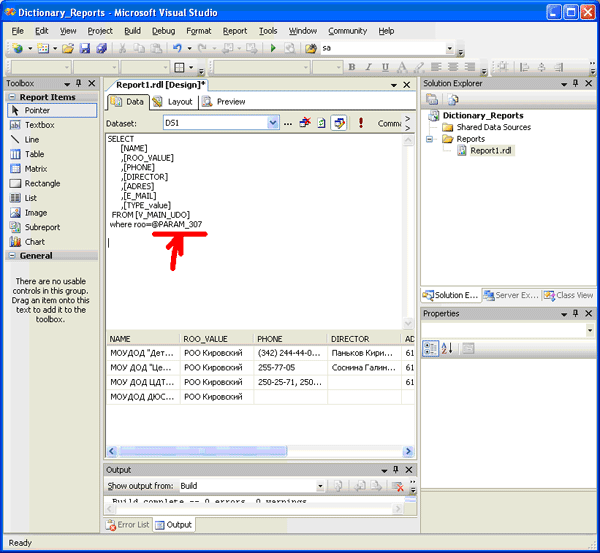The image size is (600, 553).
Task: Switch to the Data tab
Action: click(127, 102)
